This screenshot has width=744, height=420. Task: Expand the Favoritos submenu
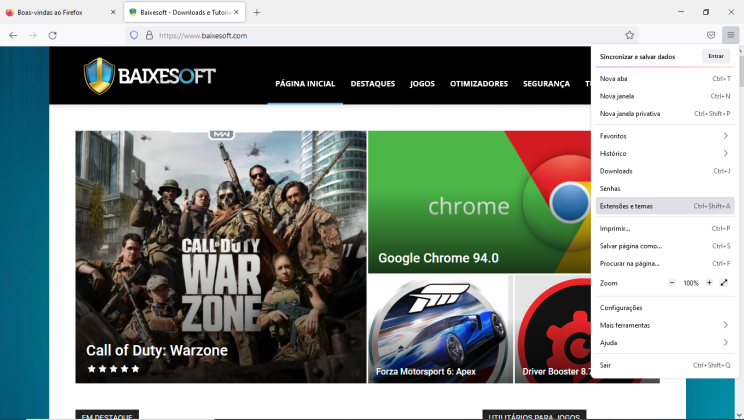[665, 136]
